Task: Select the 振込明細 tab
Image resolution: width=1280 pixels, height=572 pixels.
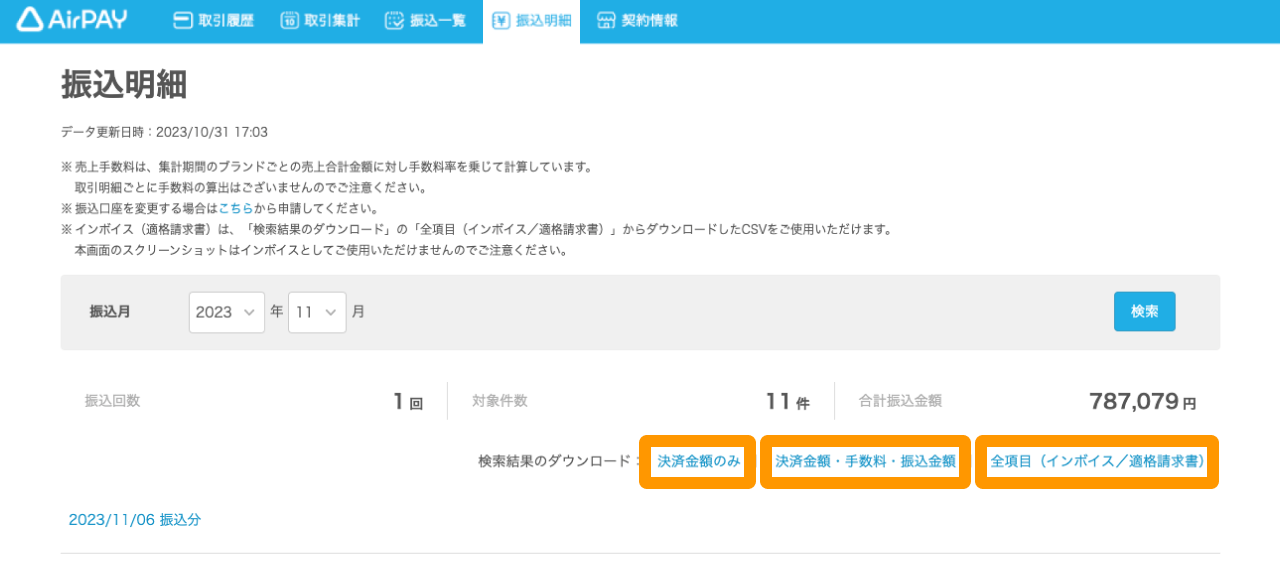Action: point(531,21)
